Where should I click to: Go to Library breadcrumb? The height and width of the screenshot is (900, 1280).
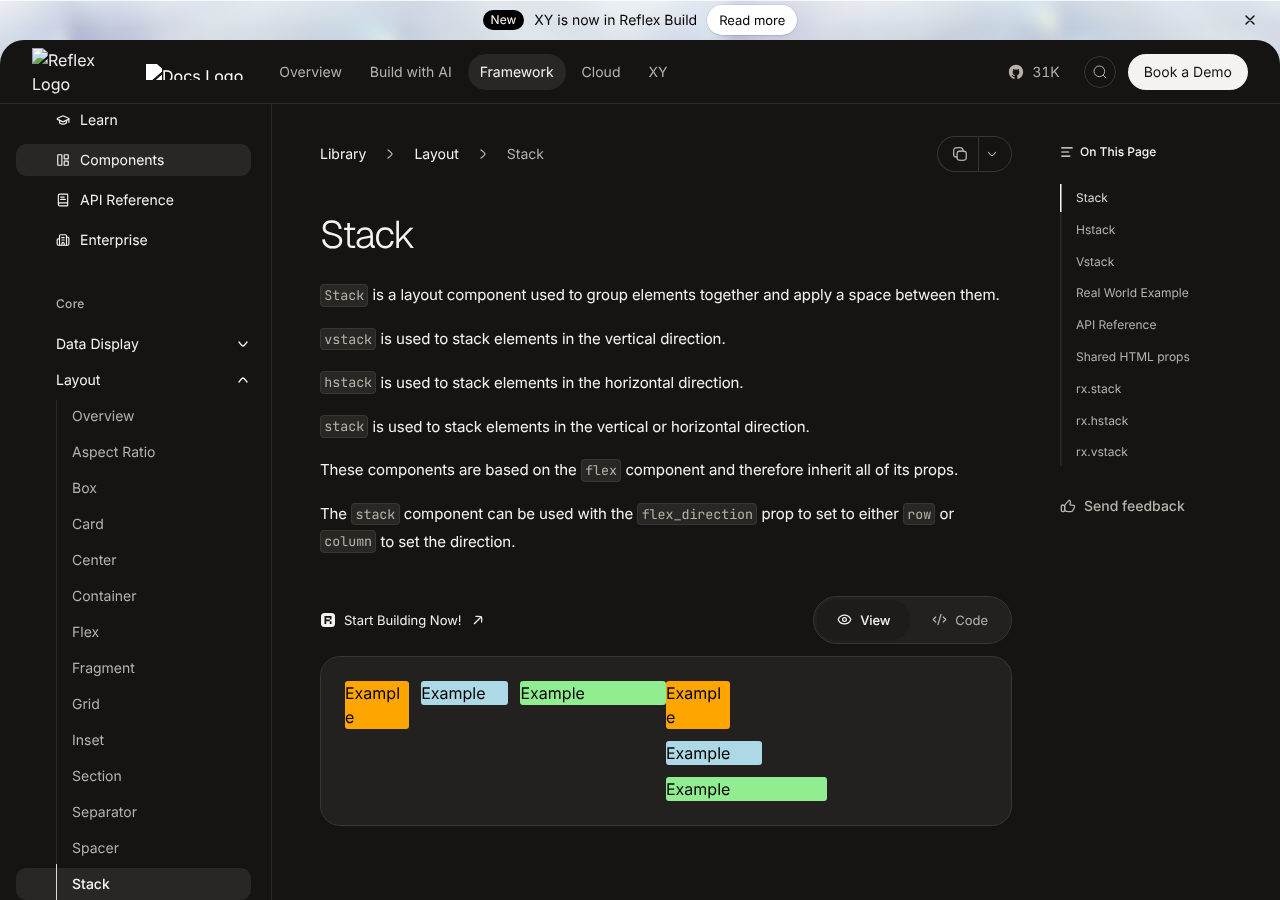point(343,154)
